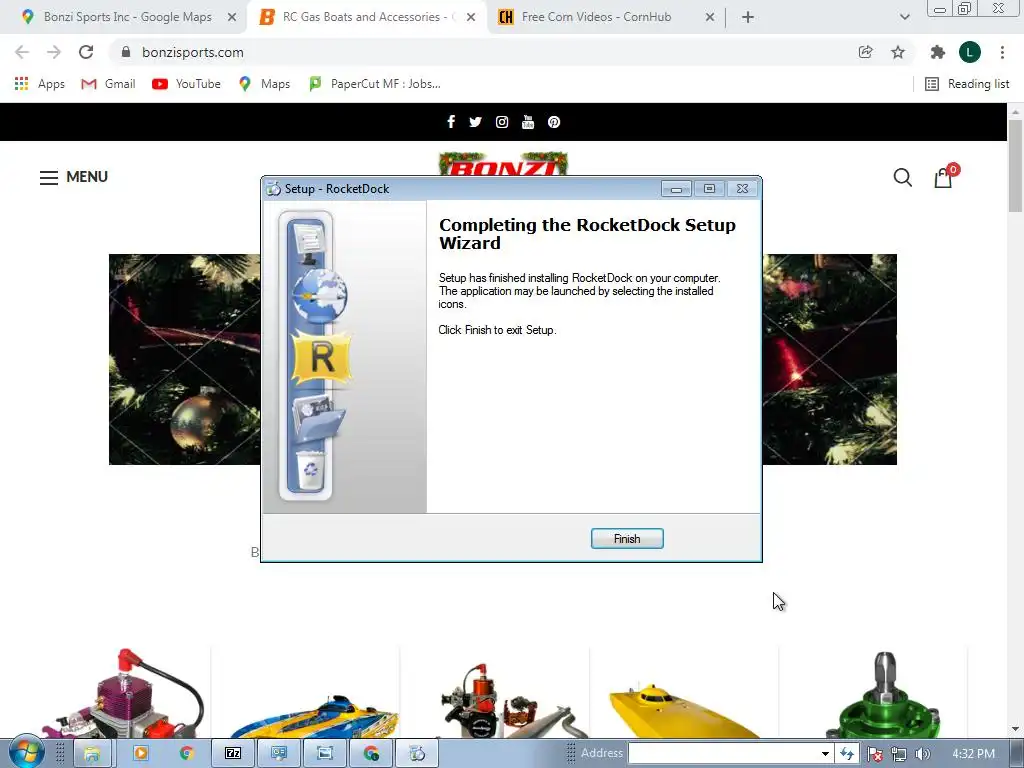Image resolution: width=1024 pixels, height=768 pixels.
Task: Open the Chrome extensions puzzle icon
Action: tap(938, 52)
